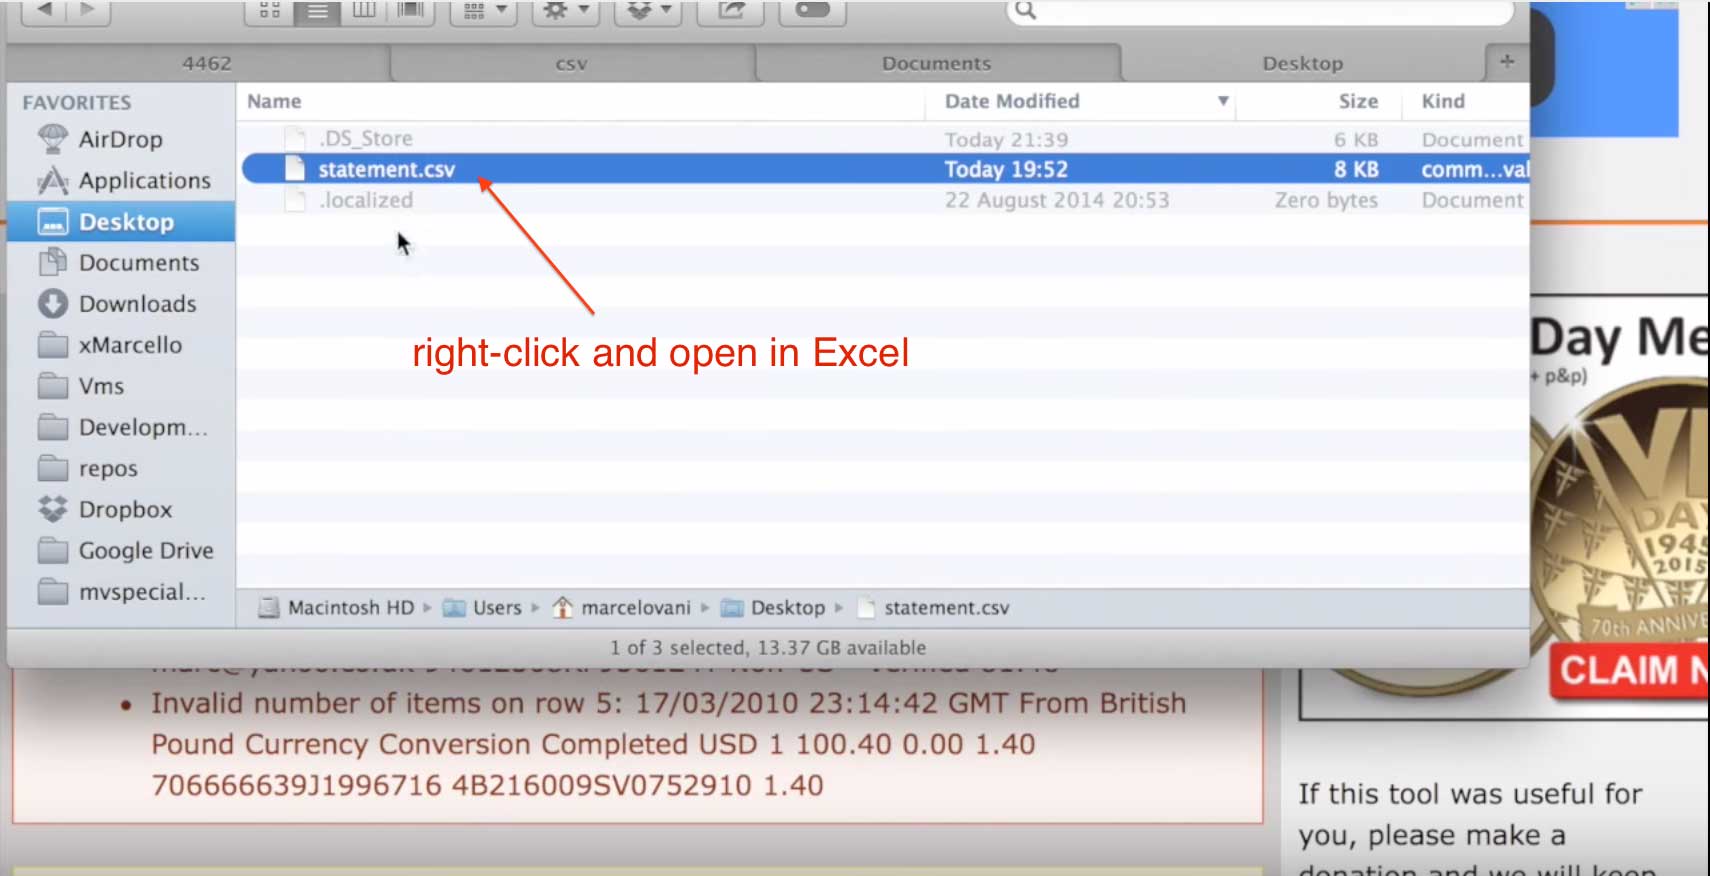Sort files by the Name column
Image resolution: width=1710 pixels, height=876 pixels.
point(274,101)
